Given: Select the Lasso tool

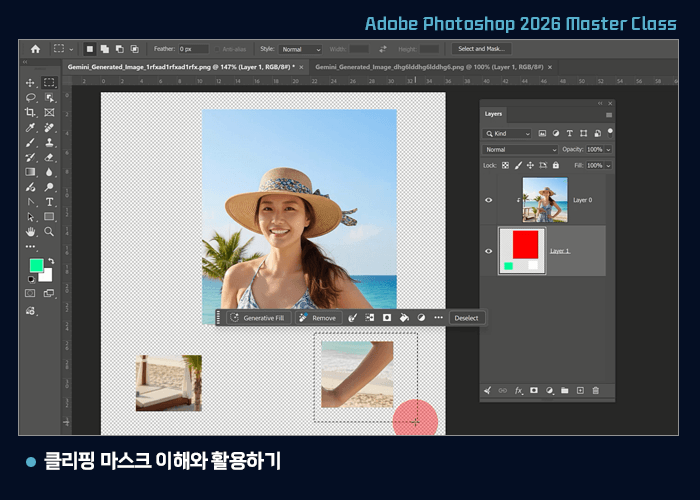Looking at the screenshot, I should pos(30,98).
